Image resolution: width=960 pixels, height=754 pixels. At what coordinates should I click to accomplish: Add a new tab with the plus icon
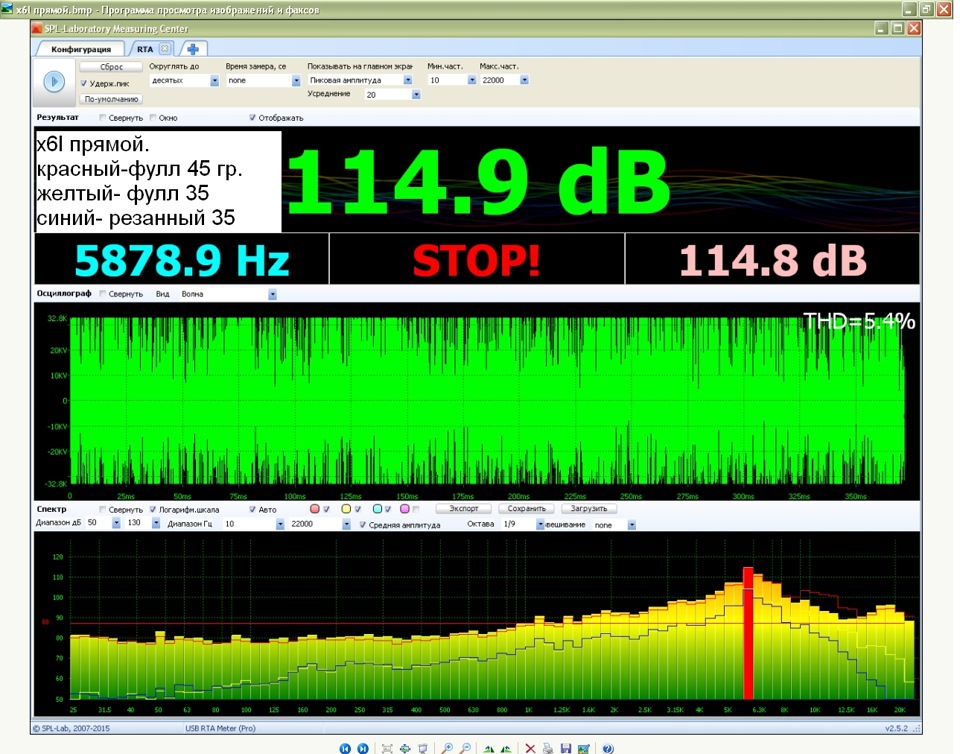pos(193,49)
